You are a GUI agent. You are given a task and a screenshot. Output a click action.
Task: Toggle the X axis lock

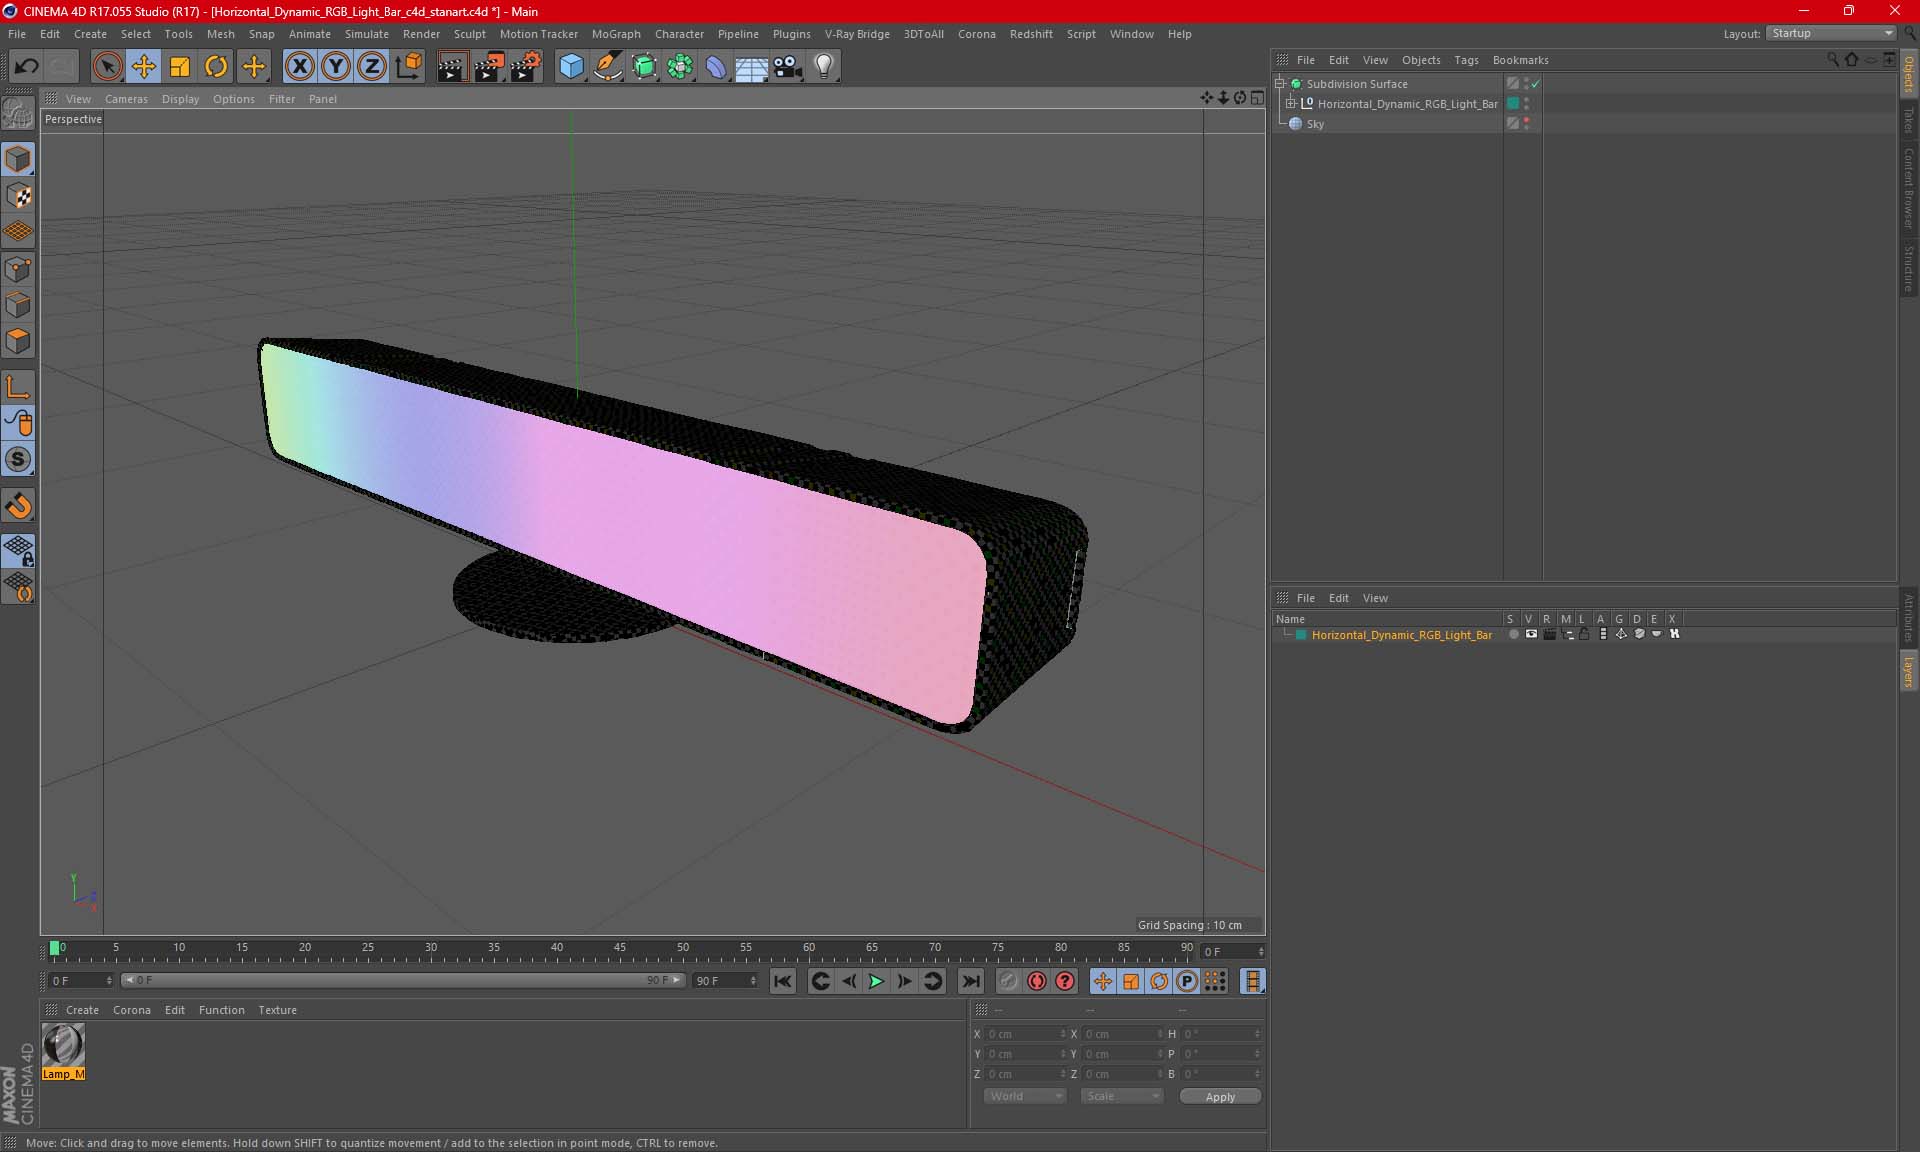click(x=299, y=67)
